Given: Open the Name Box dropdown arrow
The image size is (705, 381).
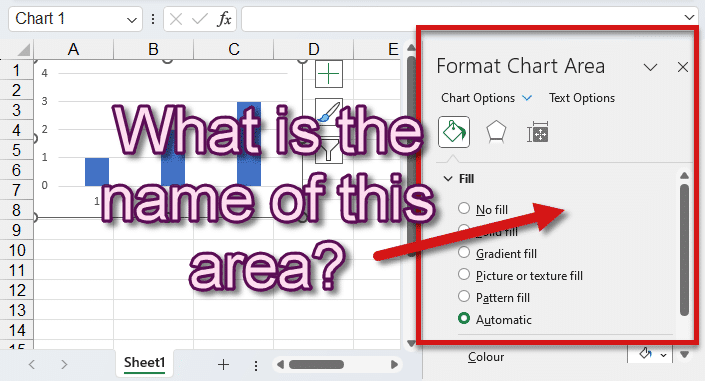Looking at the screenshot, I should [x=131, y=20].
